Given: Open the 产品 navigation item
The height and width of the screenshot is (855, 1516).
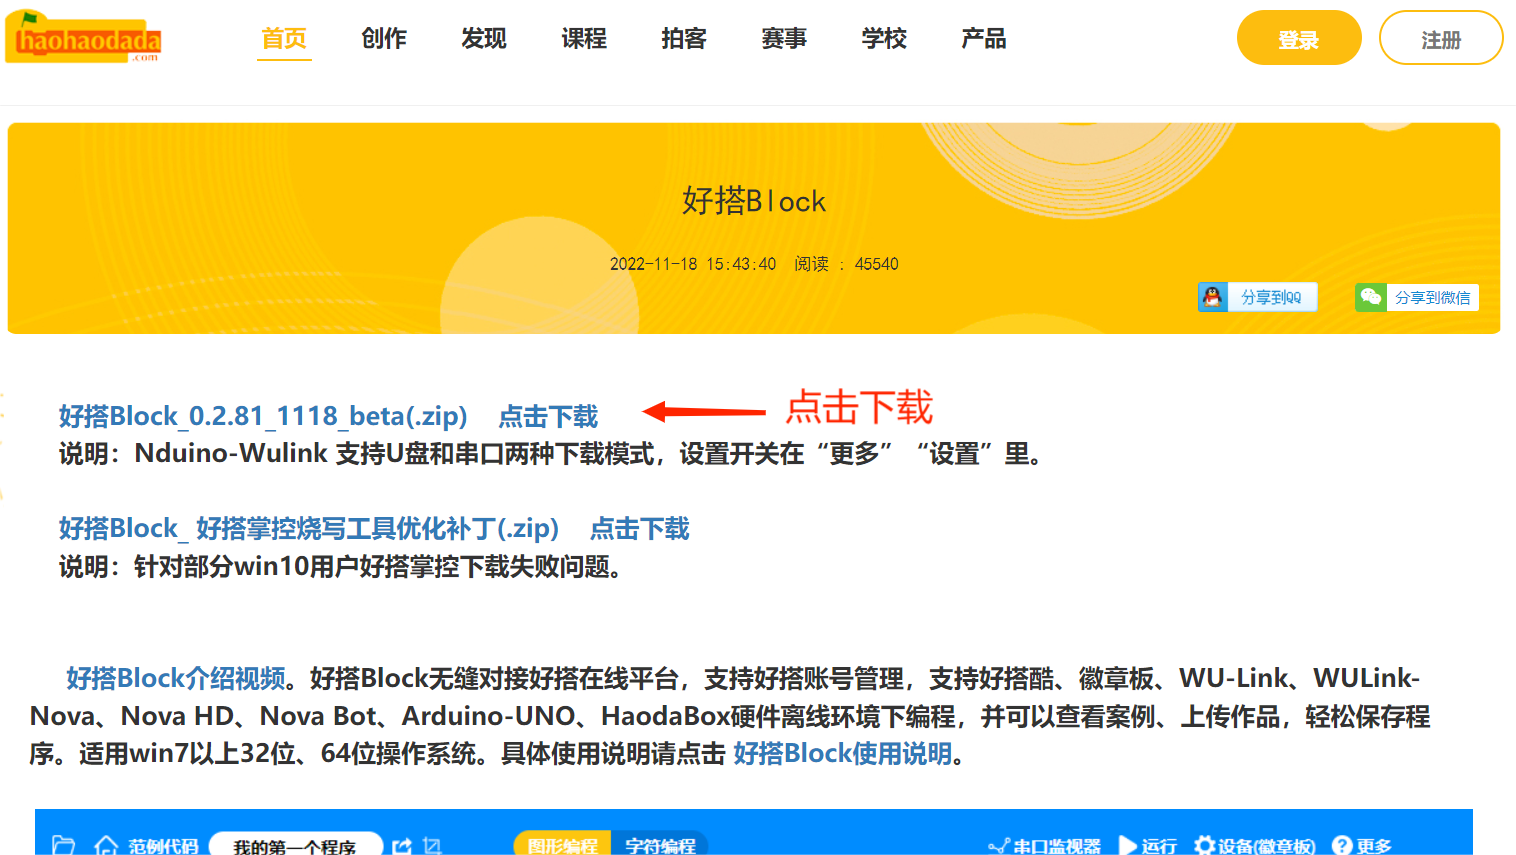Looking at the screenshot, I should [984, 39].
